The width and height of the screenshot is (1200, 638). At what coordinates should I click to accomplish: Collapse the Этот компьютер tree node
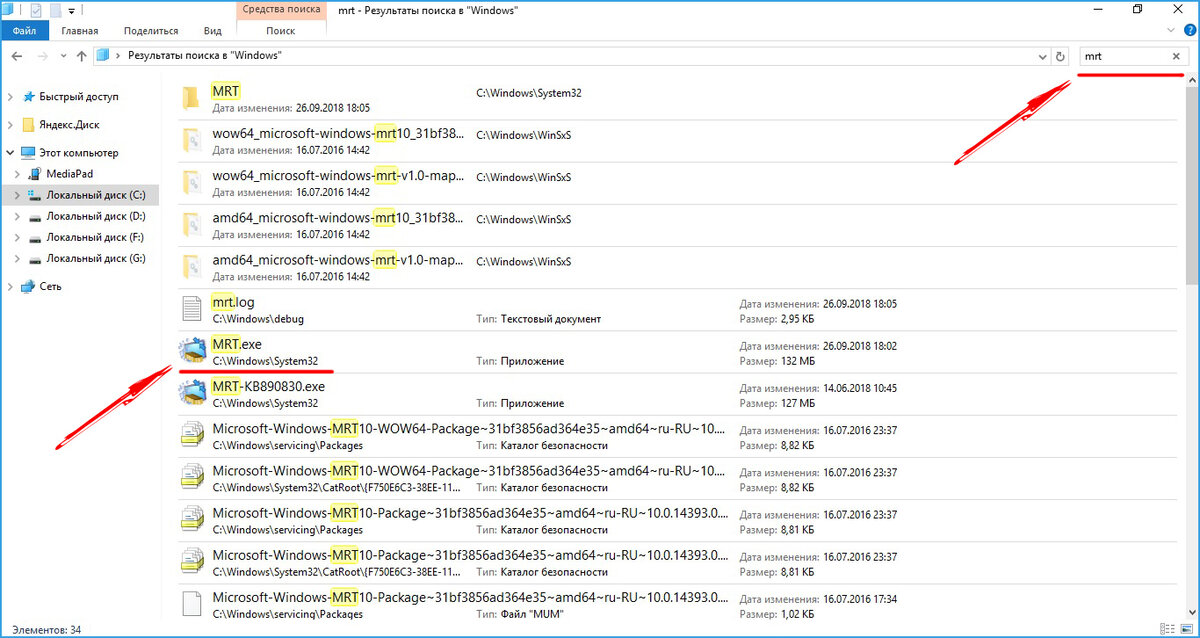[x=10, y=153]
